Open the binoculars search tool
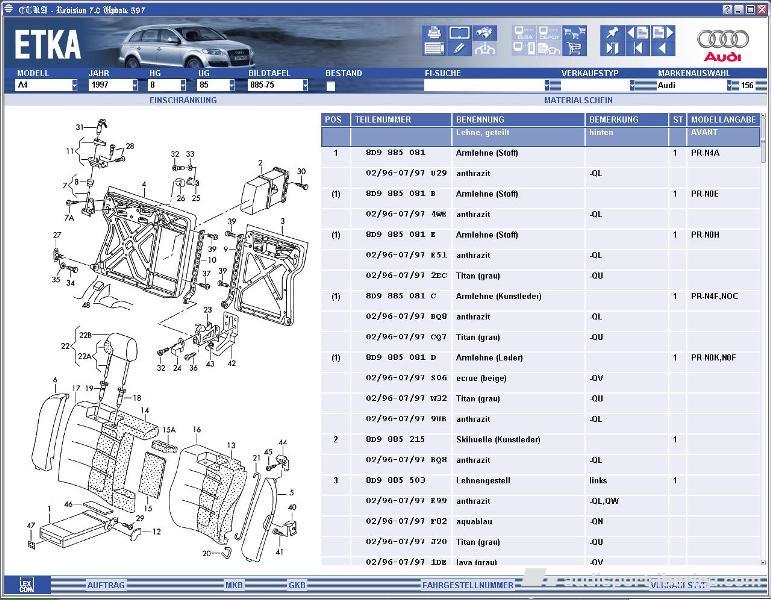 pos(485,33)
